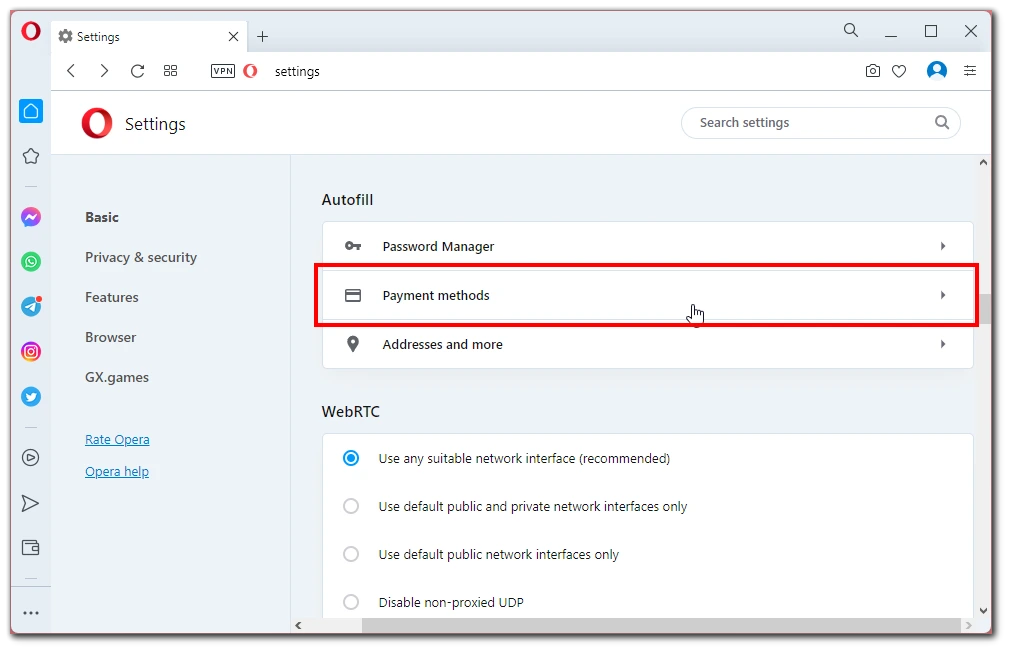
Task: Switch to the Settings tab
Action: tap(149, 37)
